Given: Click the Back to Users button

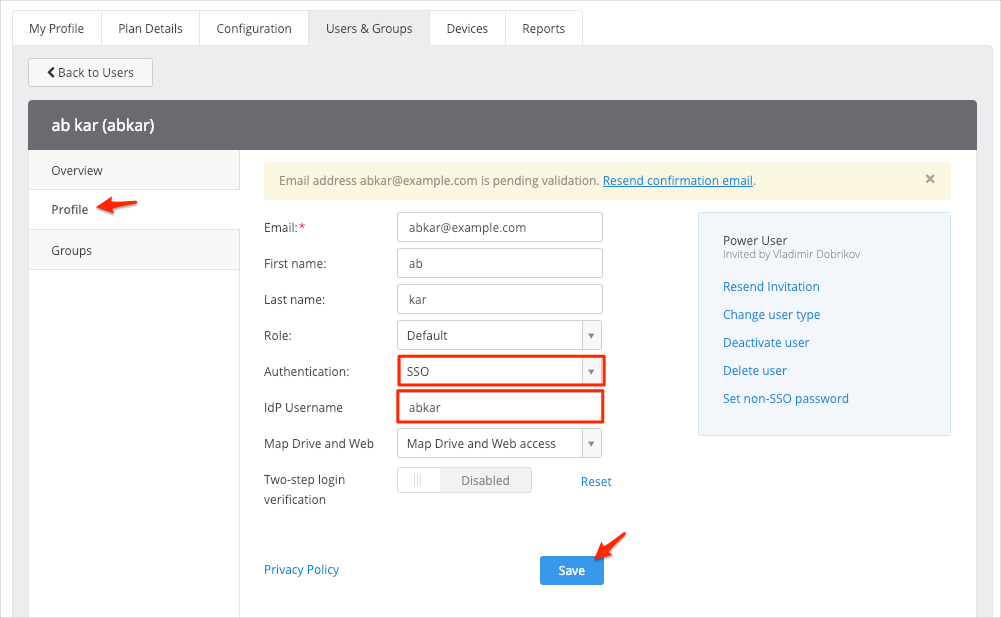Looking at the screenshot, I should click(90, 73).
